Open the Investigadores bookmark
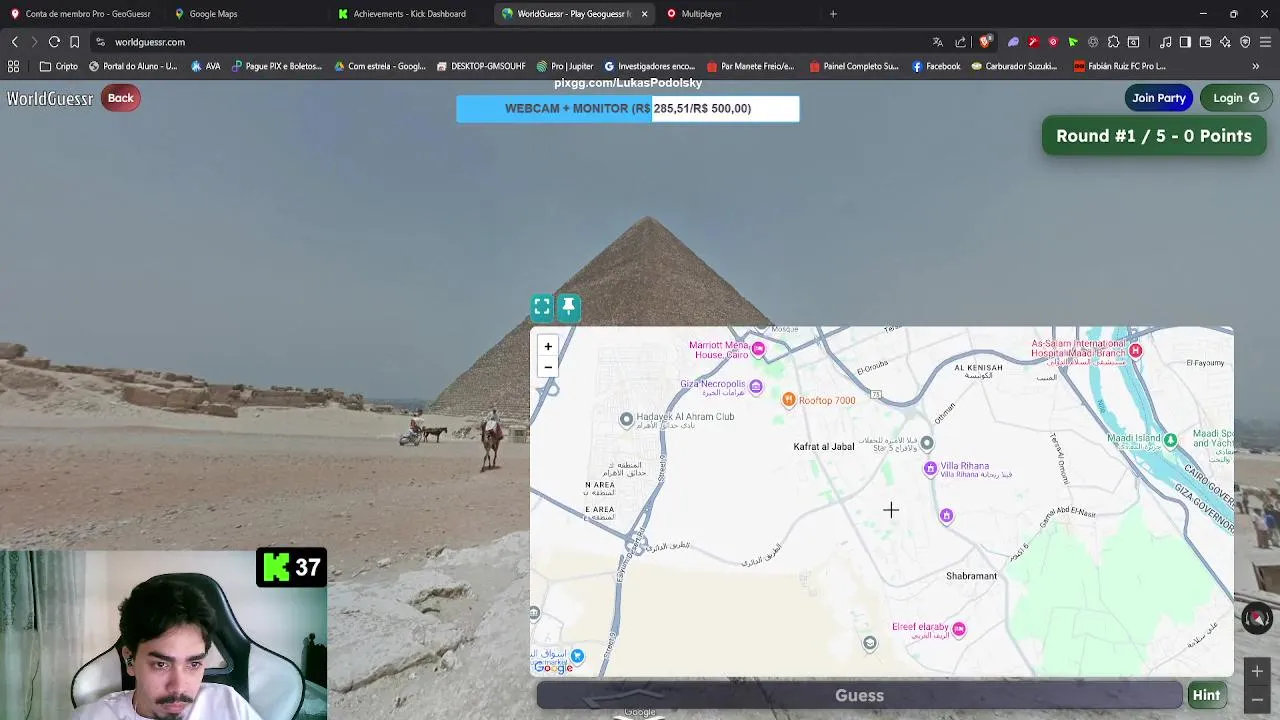This screenshot has height=720, width=1280. pos(649,66)
